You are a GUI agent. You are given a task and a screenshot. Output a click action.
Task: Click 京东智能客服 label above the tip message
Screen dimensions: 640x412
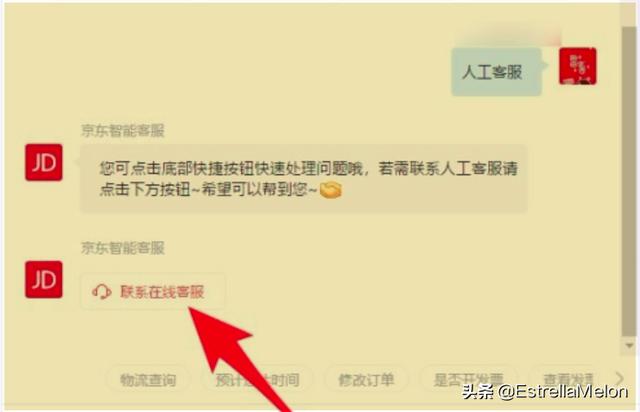[122, 131]
